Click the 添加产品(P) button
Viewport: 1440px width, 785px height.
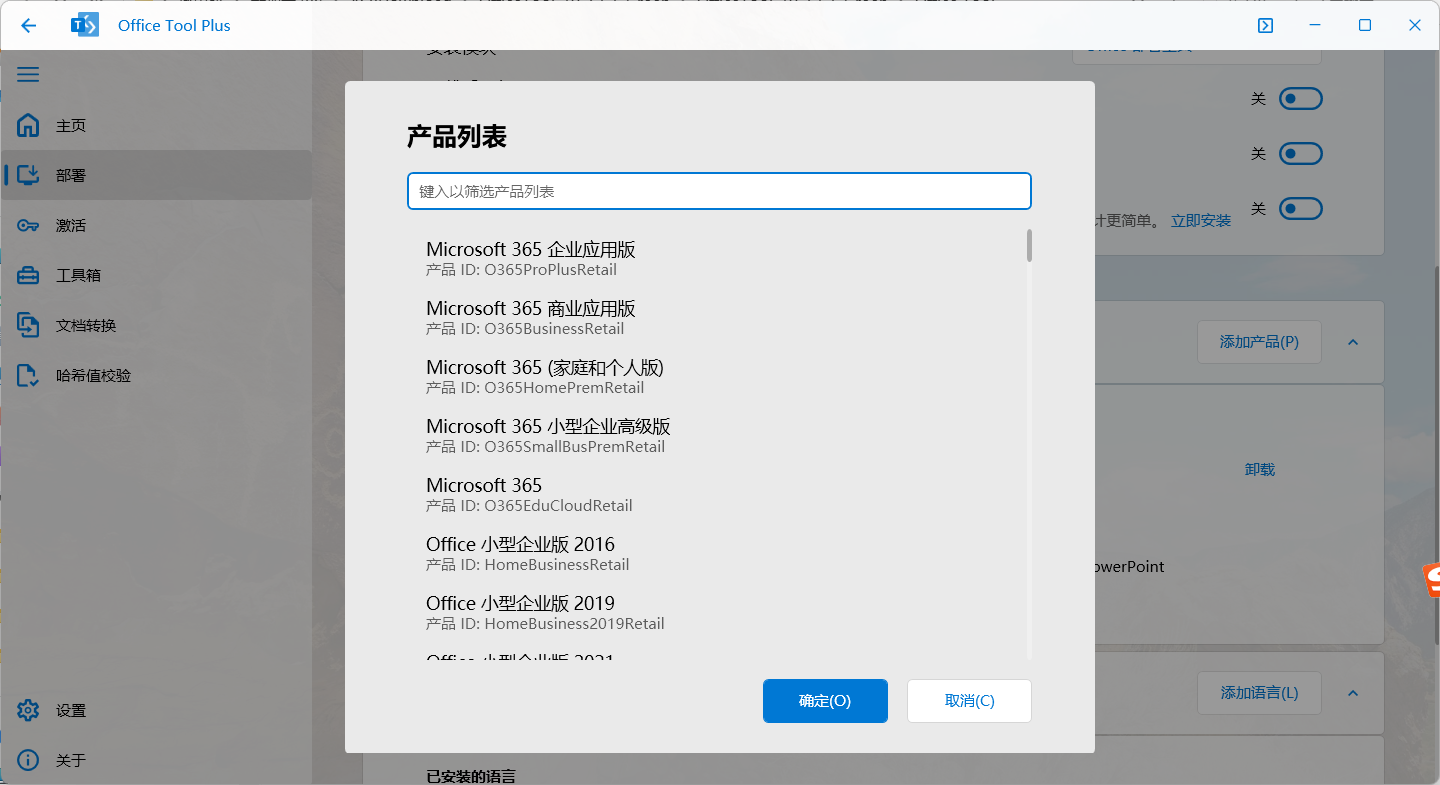point(1259,342)
